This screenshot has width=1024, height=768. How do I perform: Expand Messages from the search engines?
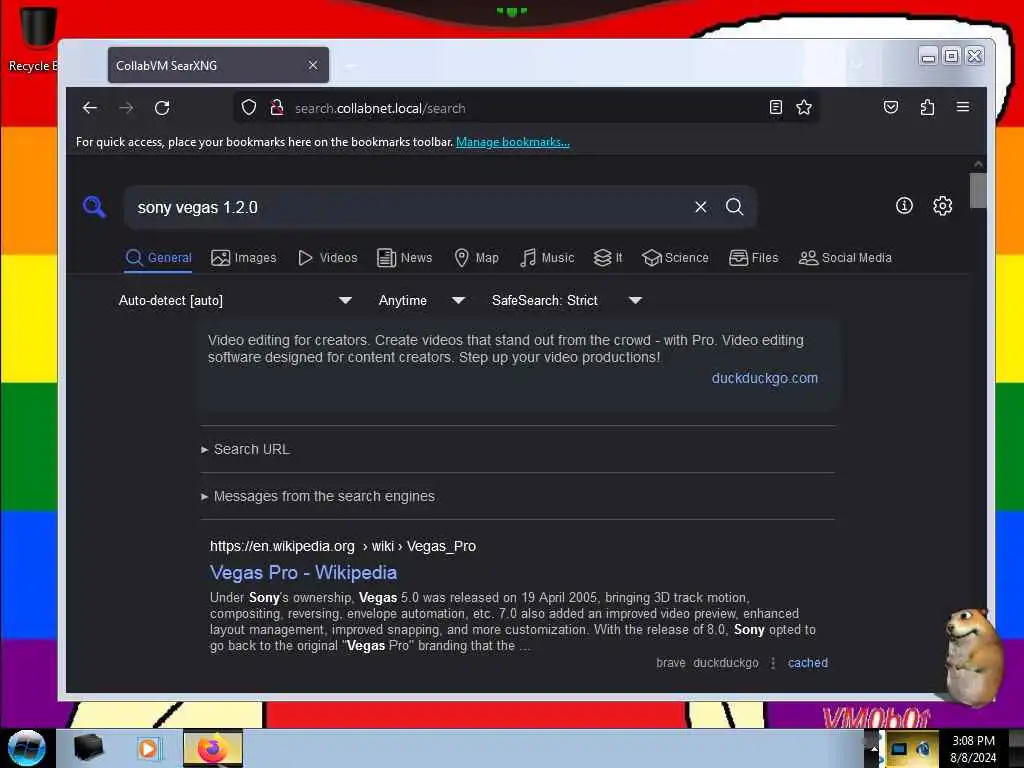(x=318, y=496)
